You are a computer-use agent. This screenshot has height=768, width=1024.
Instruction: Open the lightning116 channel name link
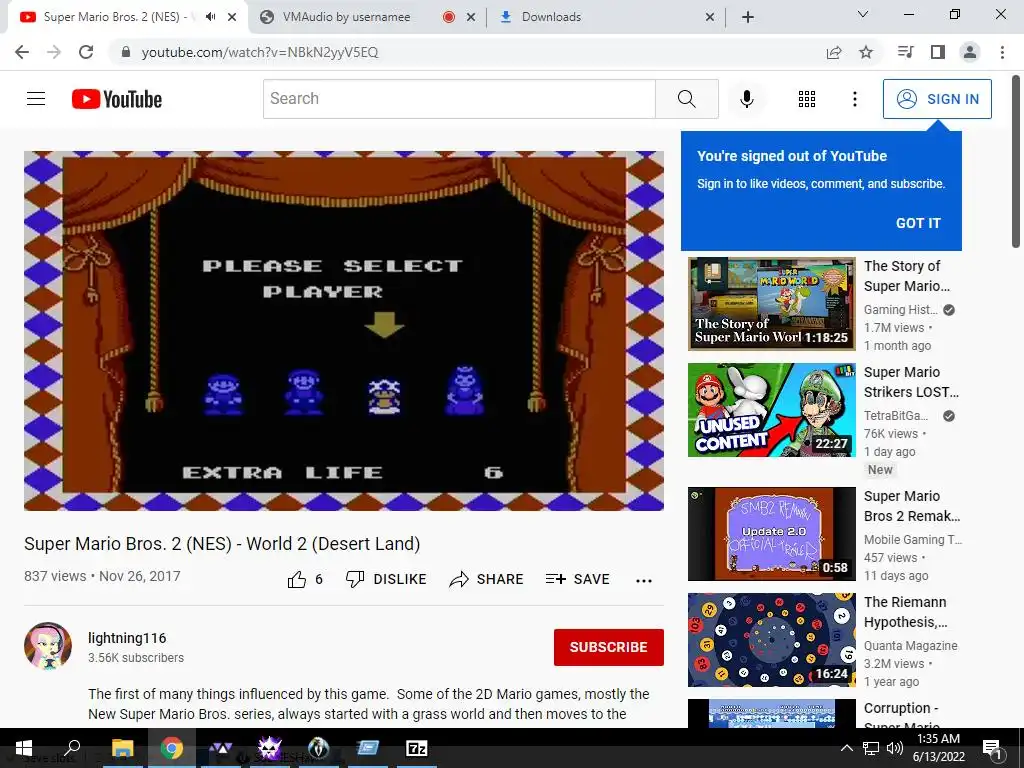[127, 638]
